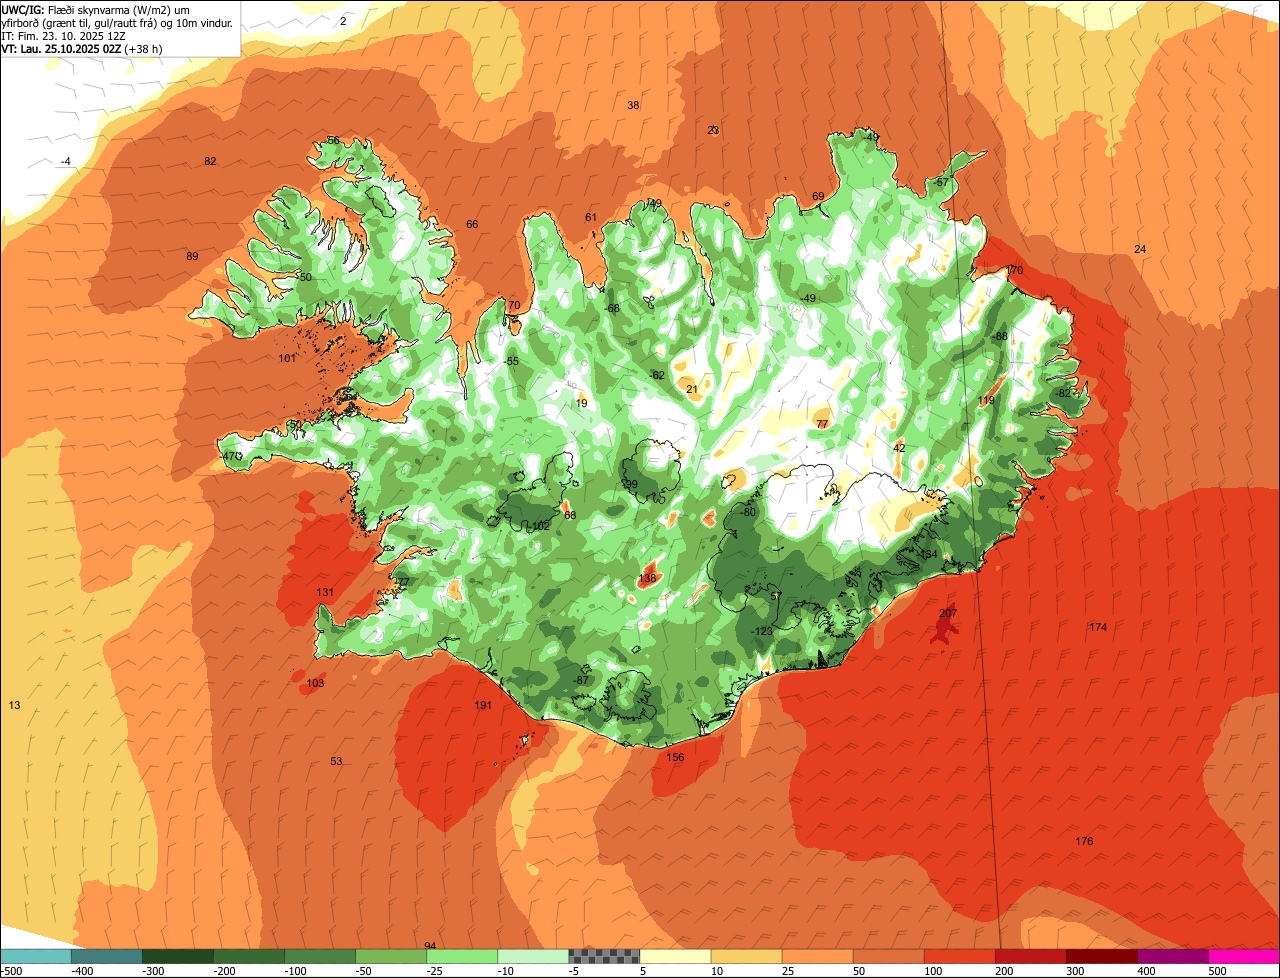Viewport: 1280px width, 978px height.
Task: Click the map value 19 in west-central Iceland
Action: [x=582, y=403]
